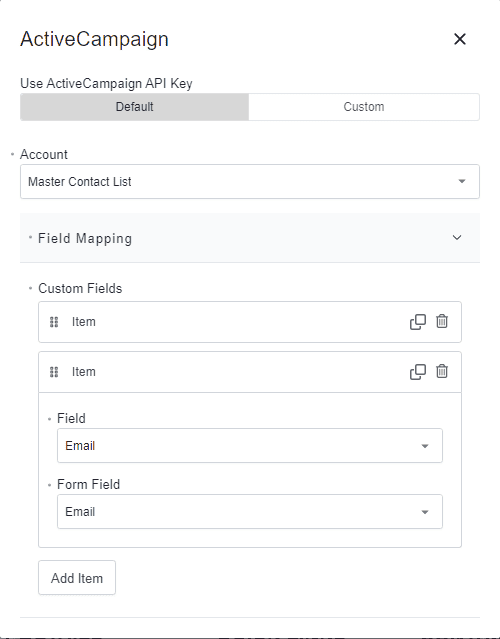Switch to Custom API key option
The image size is (500, 639).
(364, 107)
